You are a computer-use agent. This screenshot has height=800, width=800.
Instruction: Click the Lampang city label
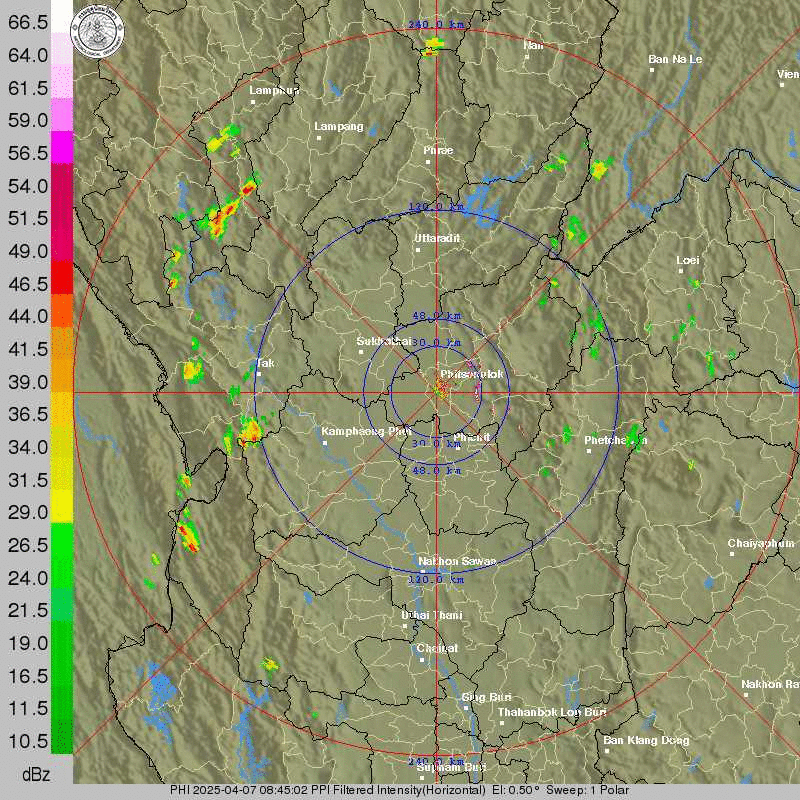[x=339, y=126]
